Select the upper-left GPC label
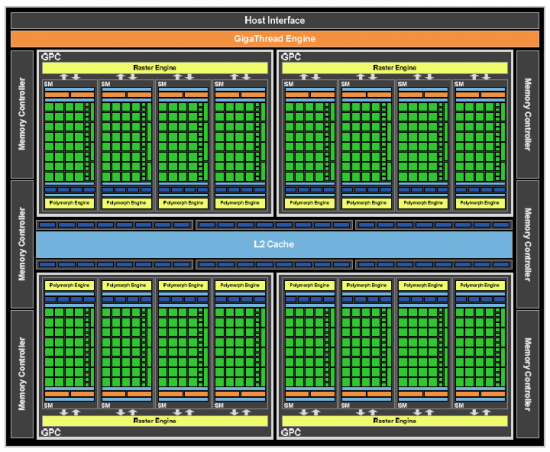 tap(51, 57)
